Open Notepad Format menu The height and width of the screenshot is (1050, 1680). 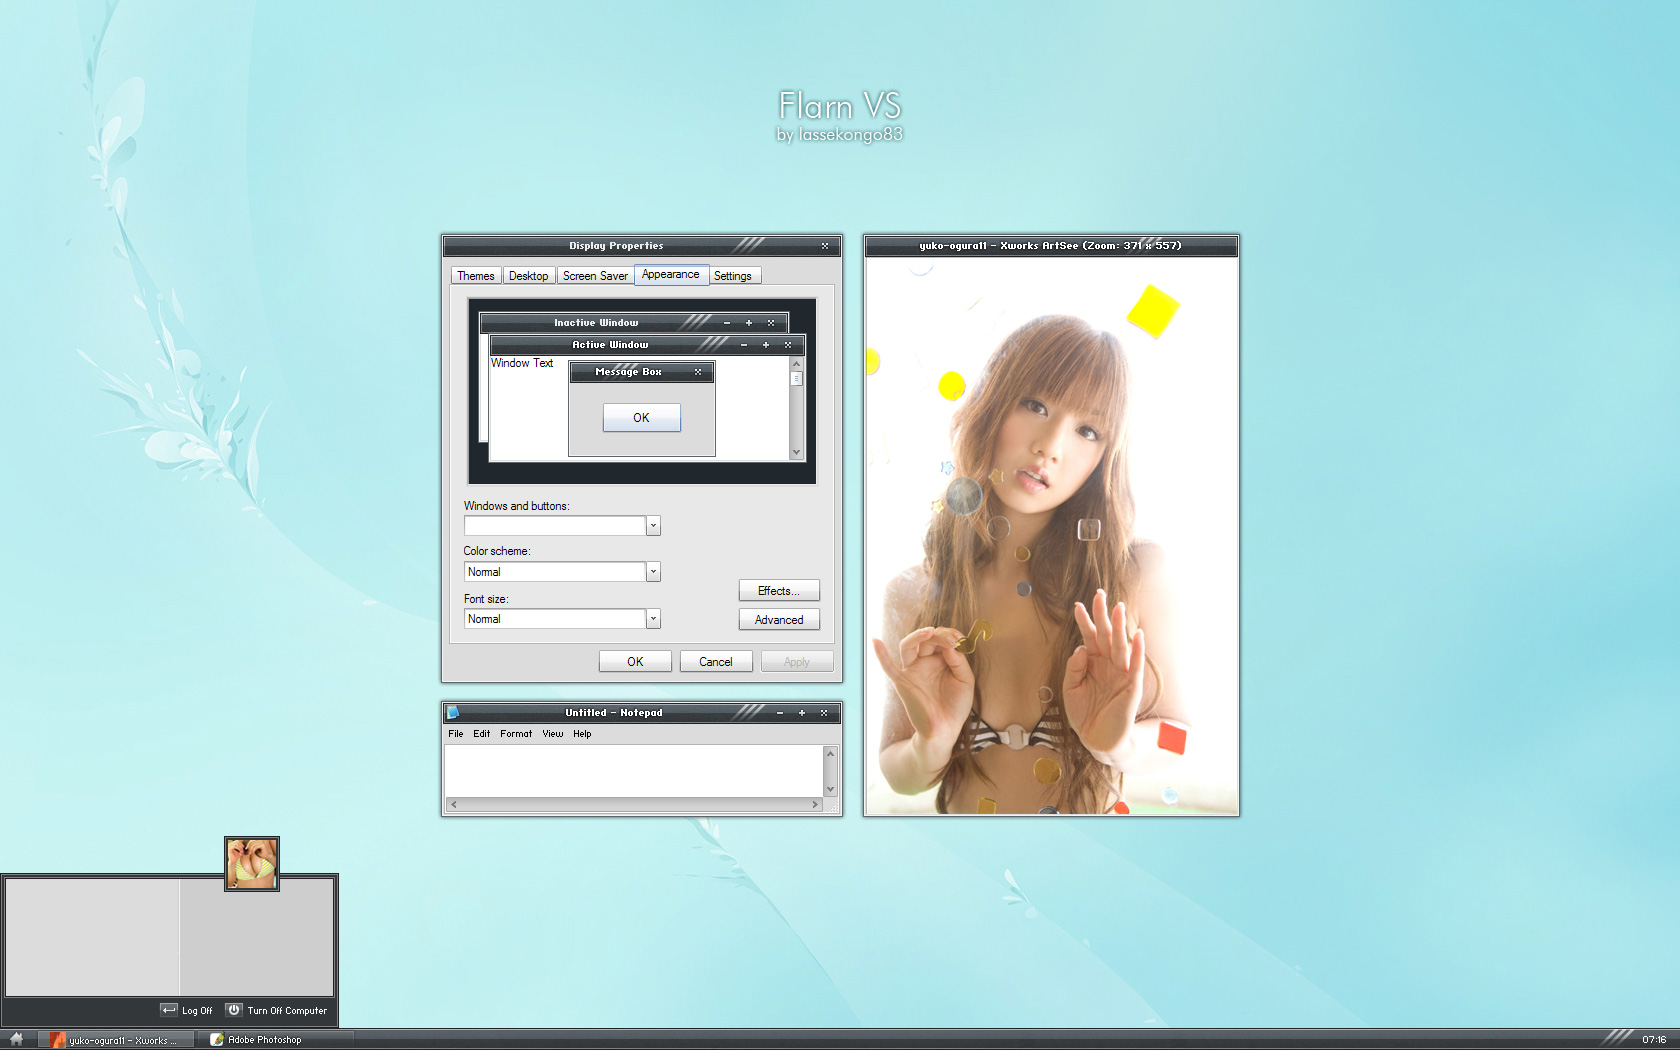tap(516, 734)
